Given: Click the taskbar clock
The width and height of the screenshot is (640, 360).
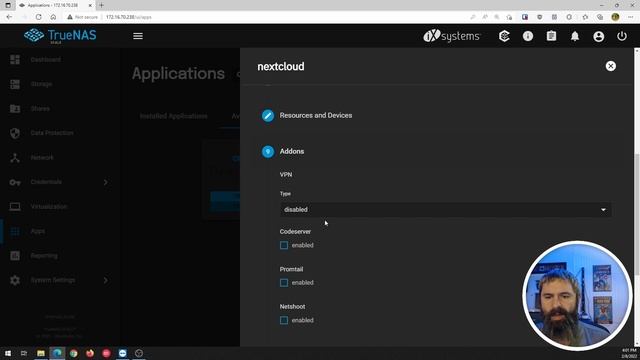Looking at the screenshot, I should 629,353.
